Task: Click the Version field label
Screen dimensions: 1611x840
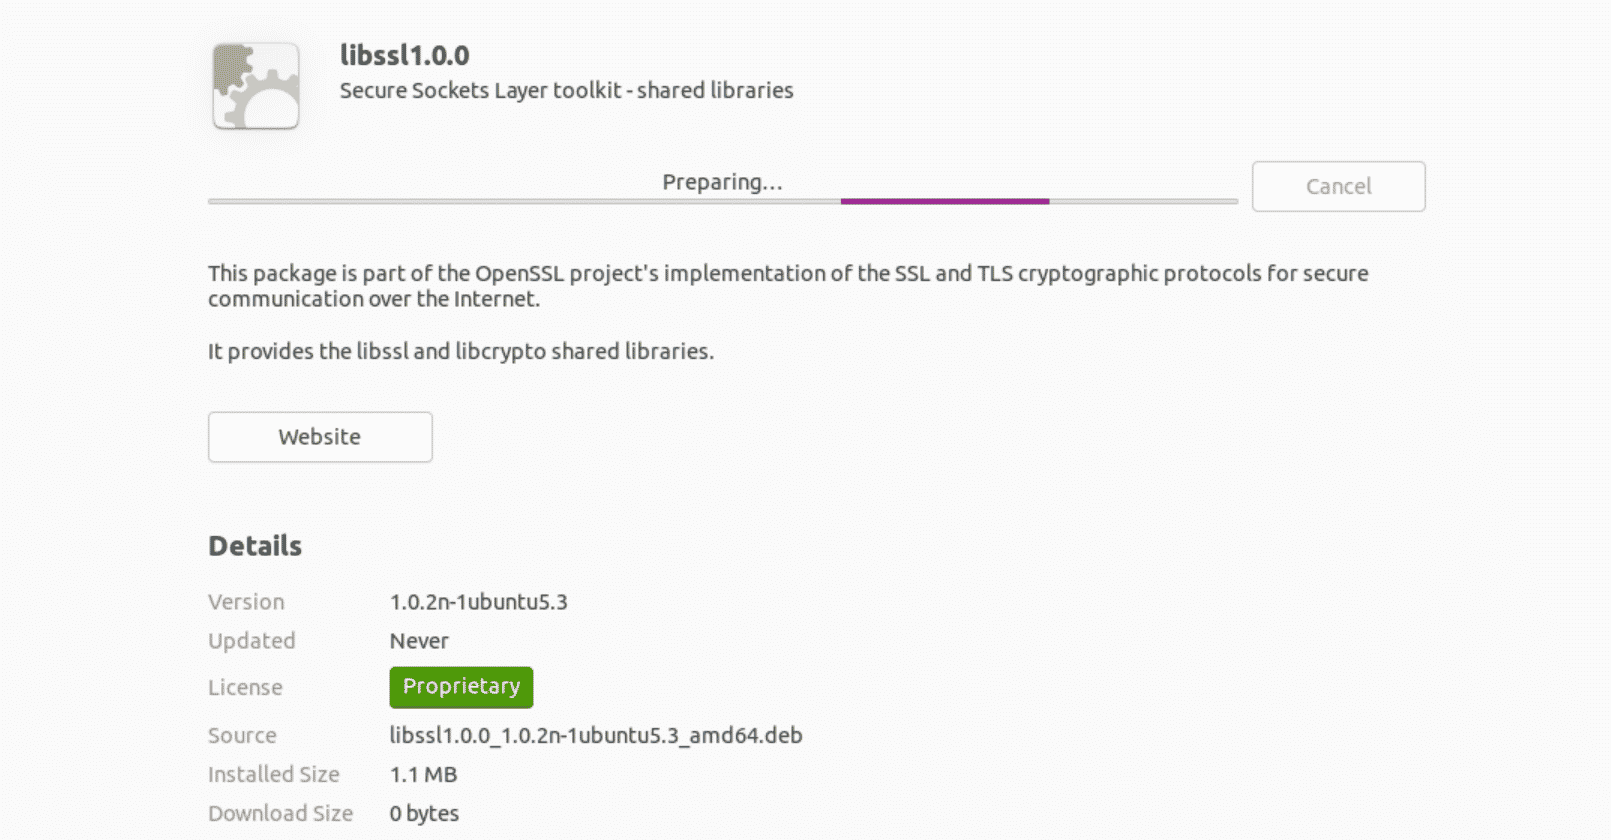Action: tap(246, 602)
